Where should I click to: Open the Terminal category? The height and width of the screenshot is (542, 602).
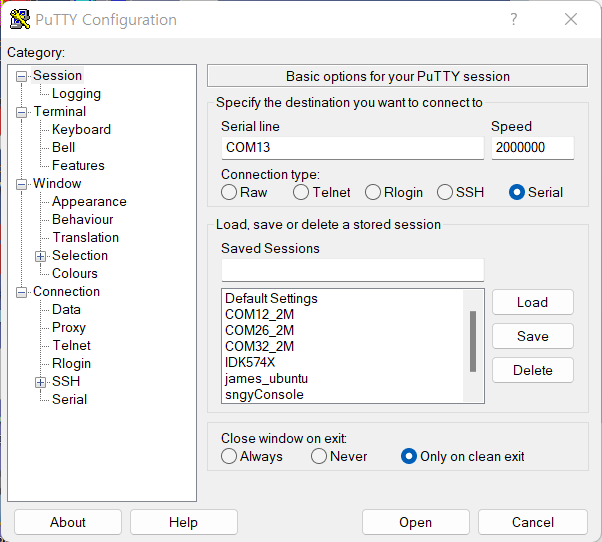tap(60, 112)
